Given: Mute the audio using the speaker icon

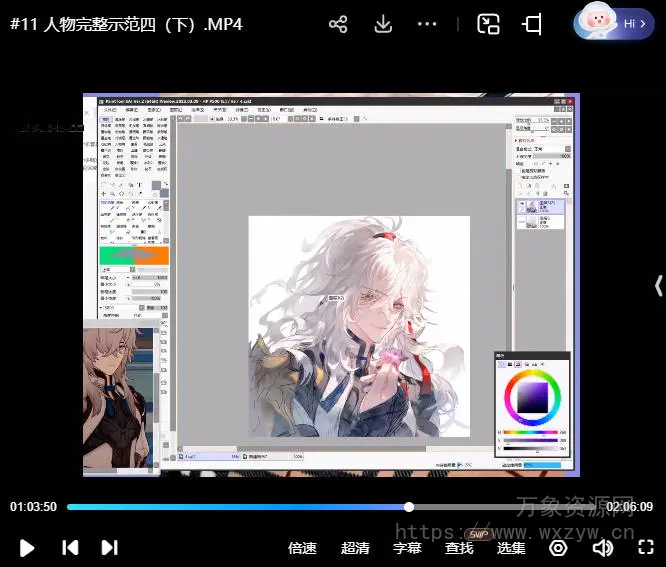Looking at the screenshot, I should point(602,548).
